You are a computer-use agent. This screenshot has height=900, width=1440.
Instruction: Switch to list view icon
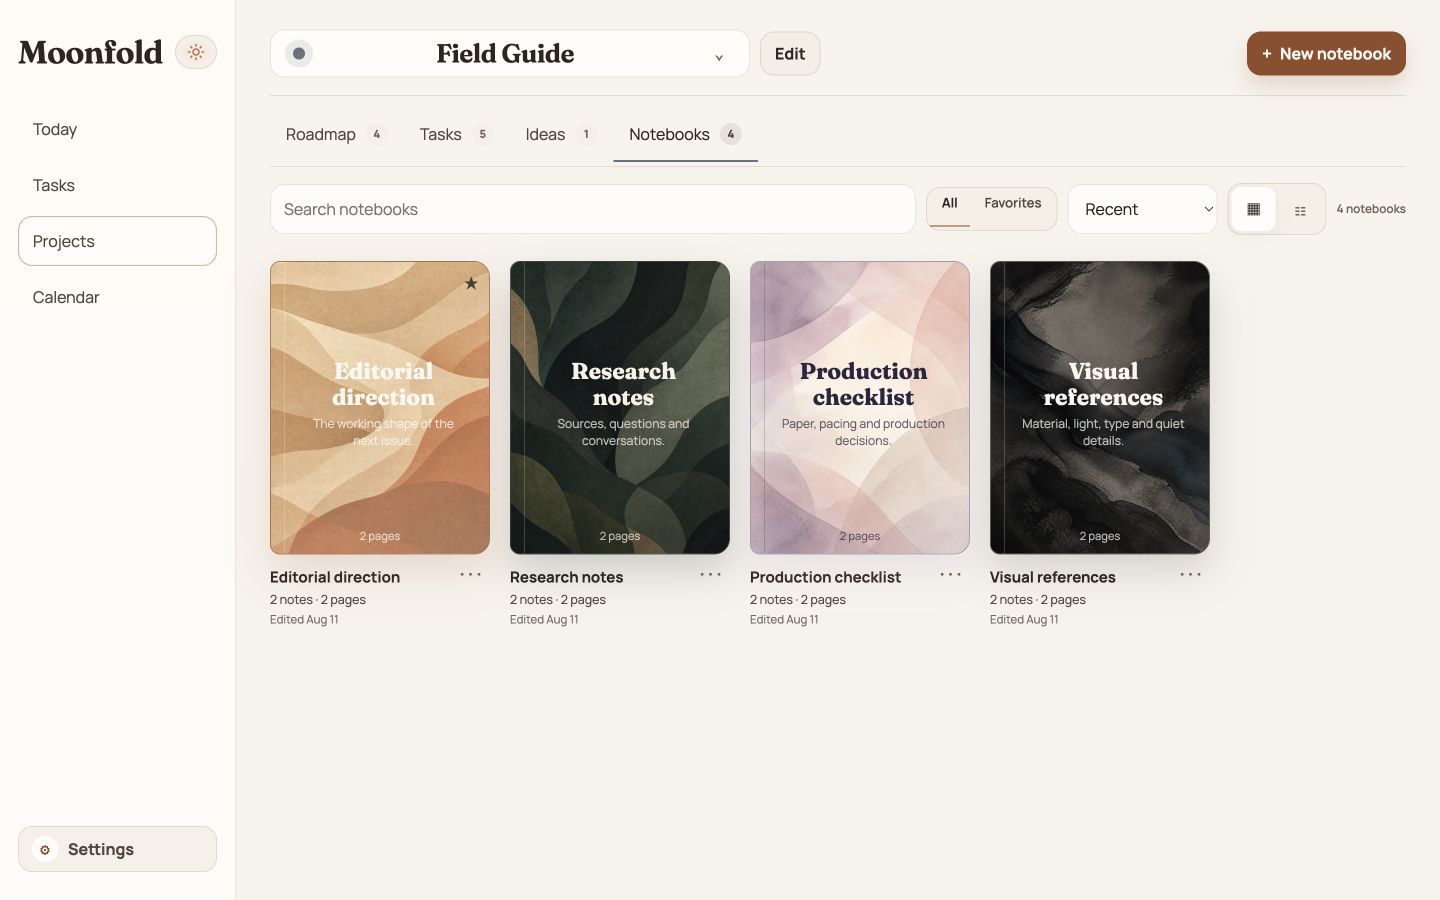[1300, 210]
